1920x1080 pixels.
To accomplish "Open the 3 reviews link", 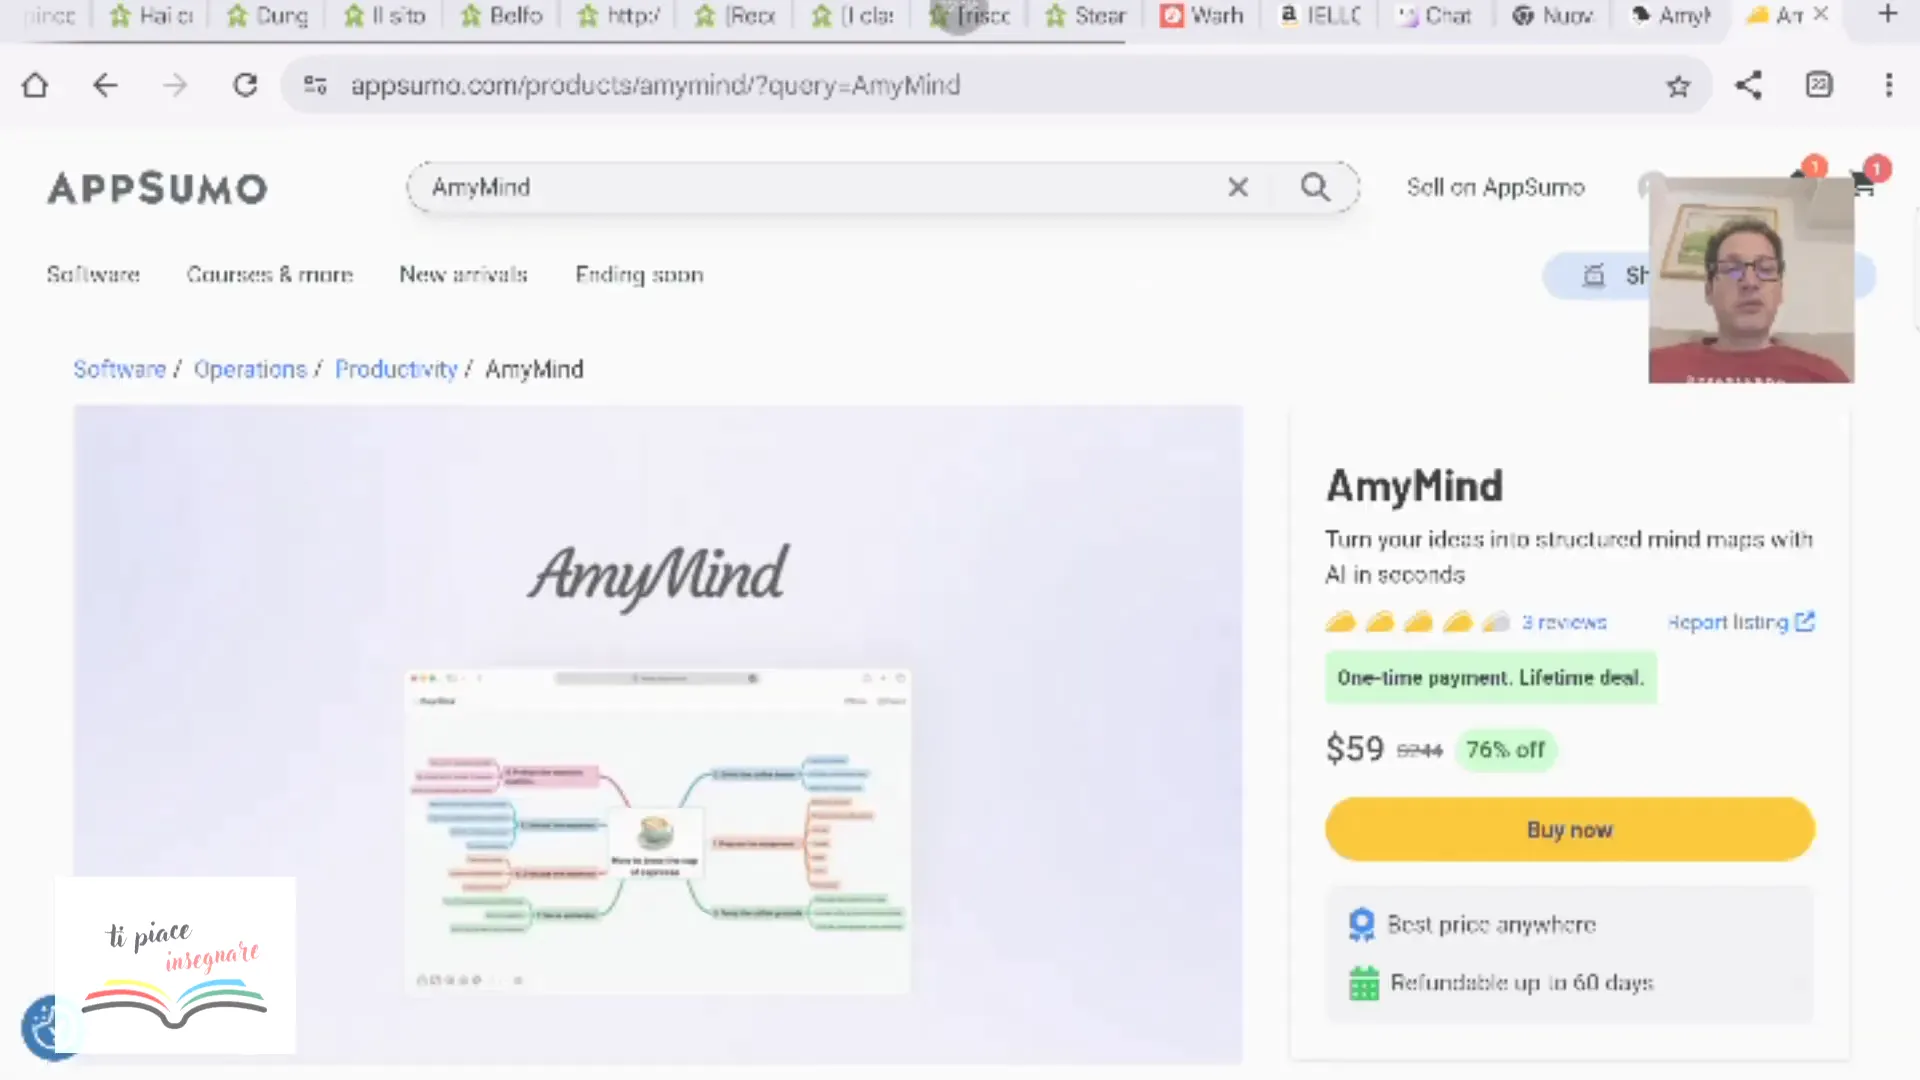I will [x=1564, y=622].
